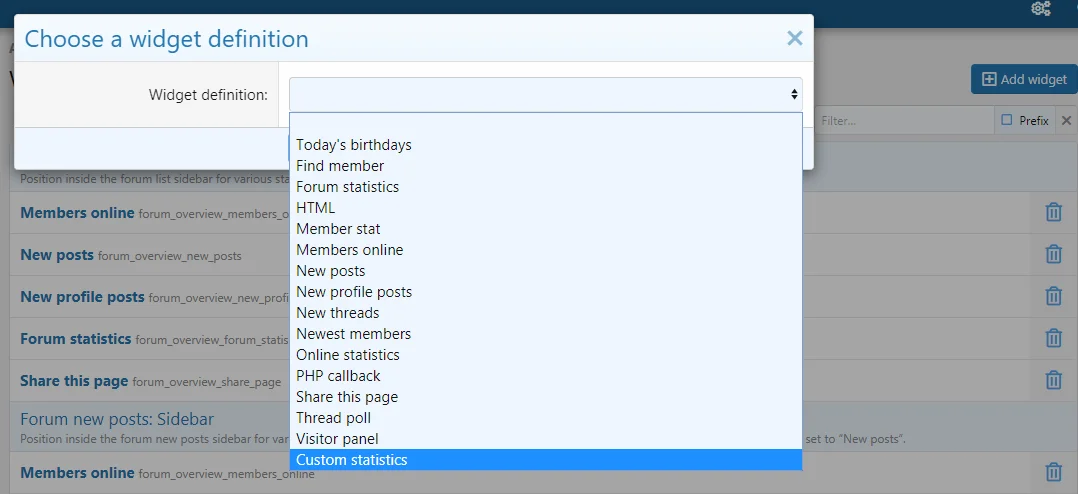Click the Filter input field
Screen dimensions: 1078x494
click(x=900, y=121)
